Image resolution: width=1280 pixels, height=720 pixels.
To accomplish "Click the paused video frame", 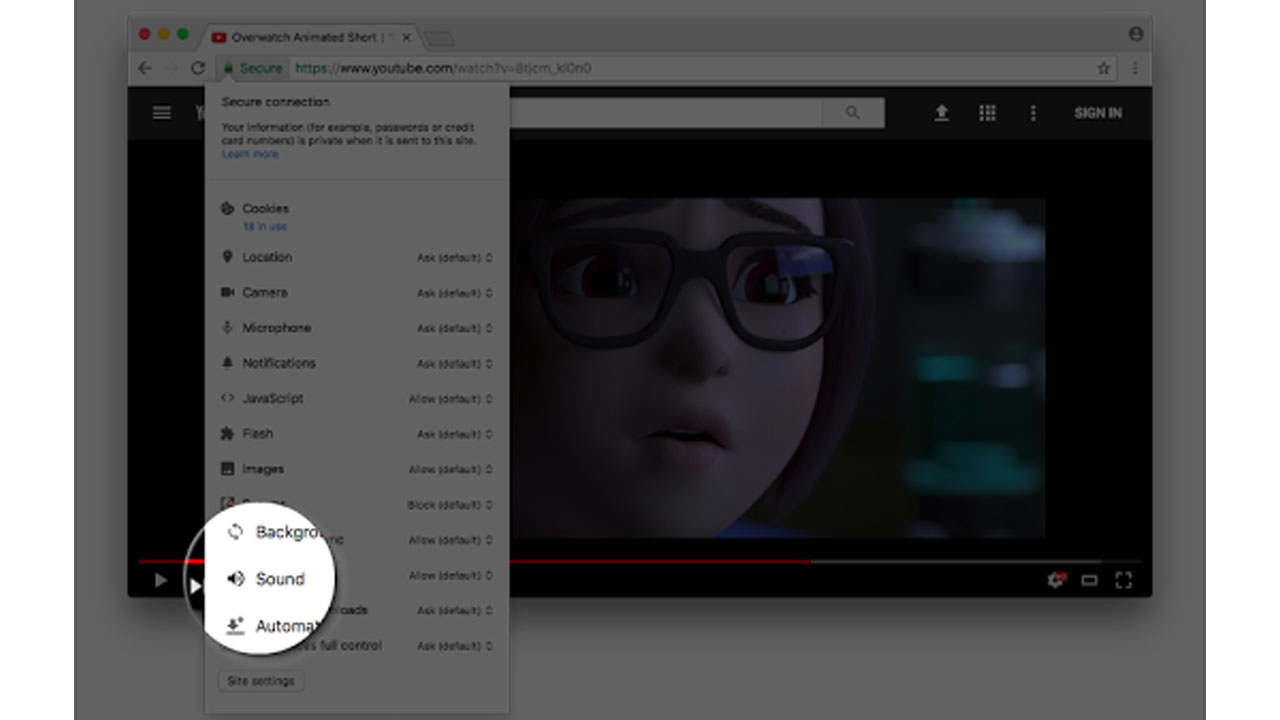I will [x=777, y=368].
